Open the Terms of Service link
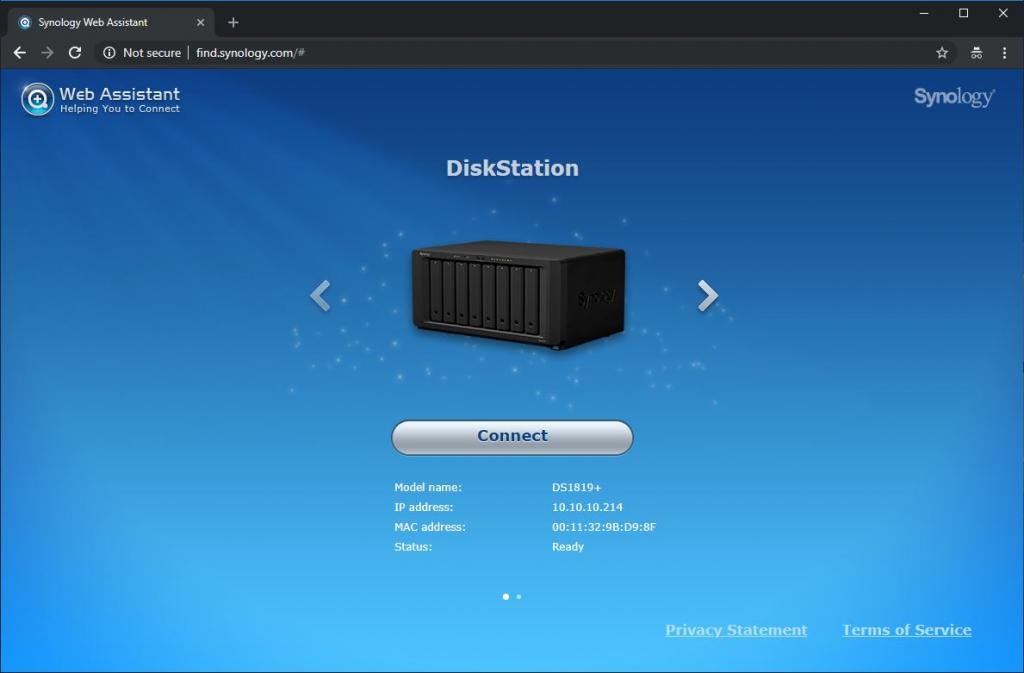This screenshot has width=1024, height=673. [906, 630]
